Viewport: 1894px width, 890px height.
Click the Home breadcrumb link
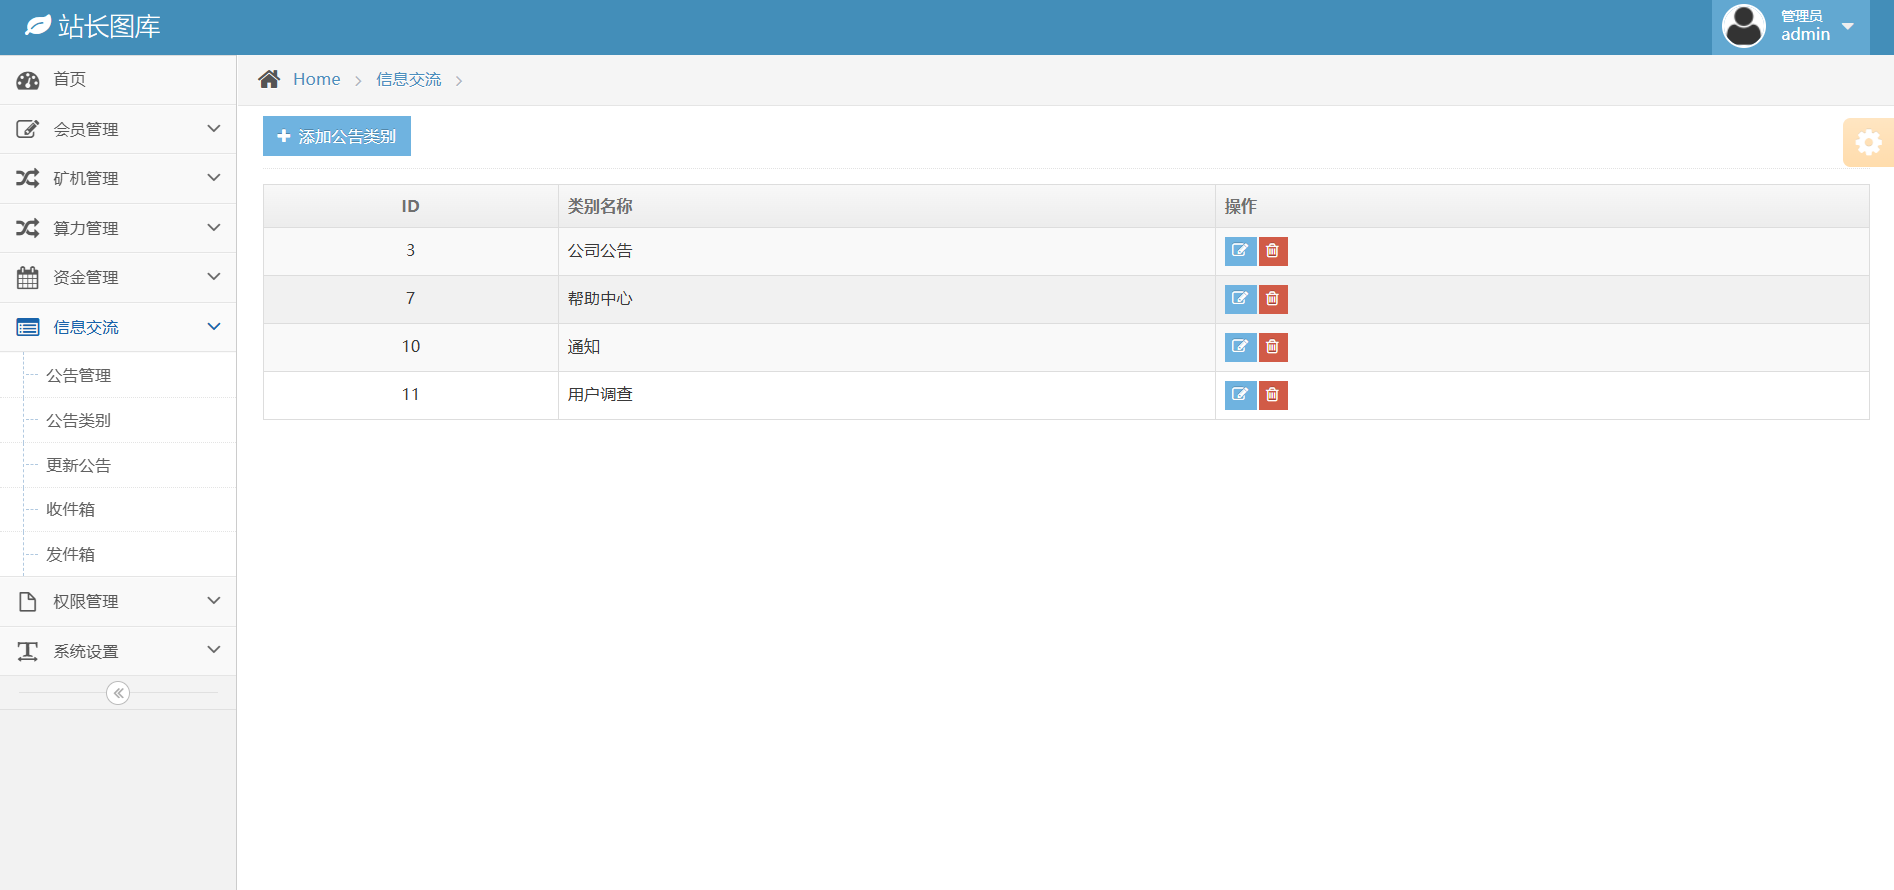coord(316,80)
